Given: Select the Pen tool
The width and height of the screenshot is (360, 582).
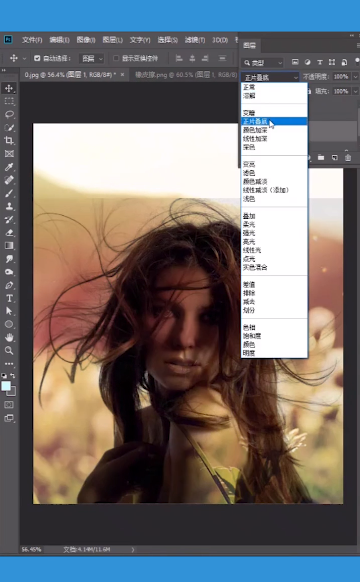Looking at the screenshot, I should point(9,285).
